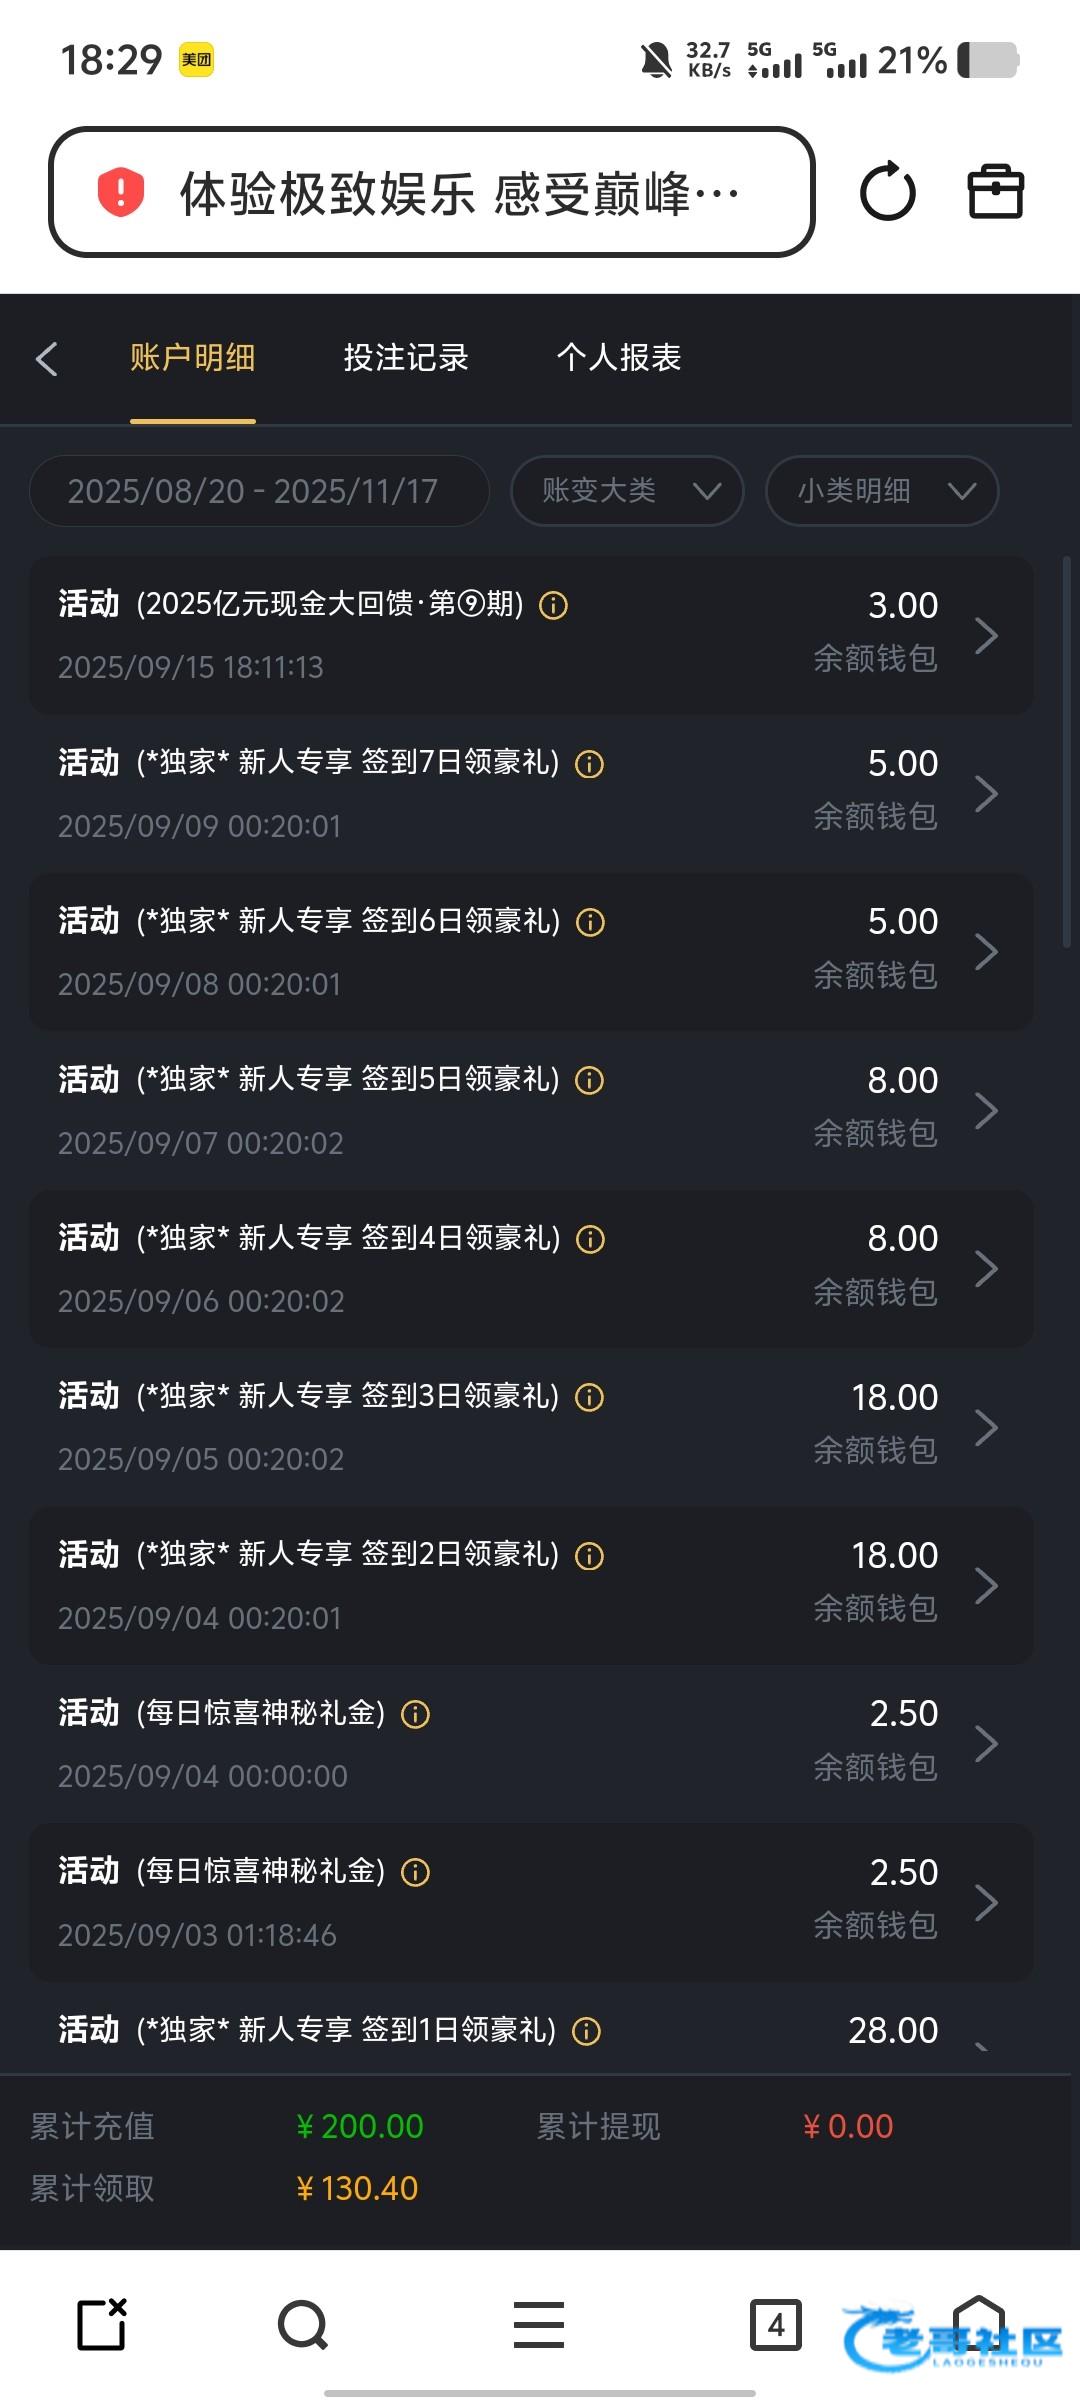Select the 账户明细 tab
The width and height of the screenshot is (1080, 2400).
tap(192, 358)
